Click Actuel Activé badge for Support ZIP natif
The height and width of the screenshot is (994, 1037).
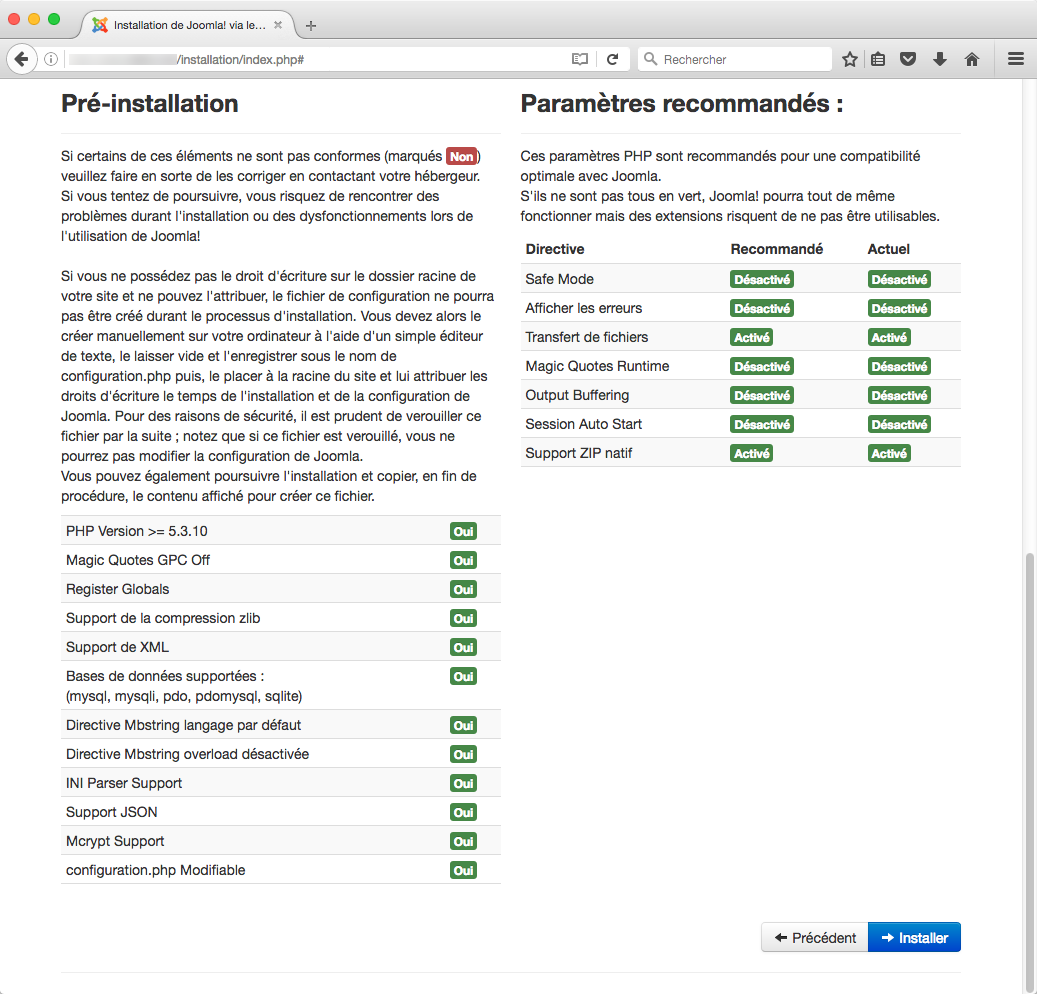pos(889,454)
